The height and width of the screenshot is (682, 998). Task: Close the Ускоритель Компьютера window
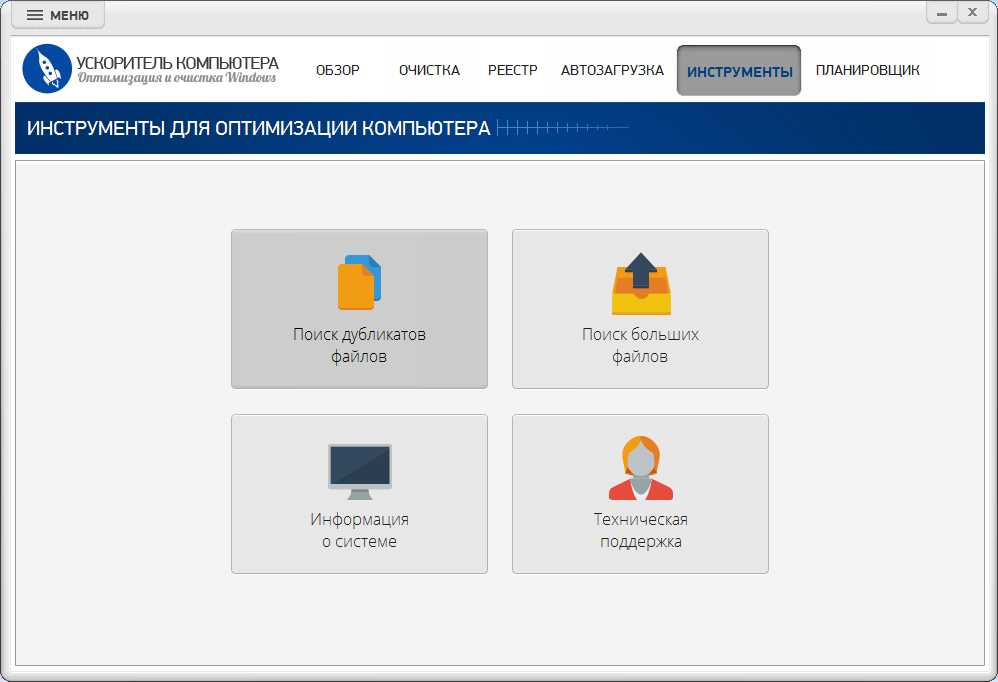972,13
